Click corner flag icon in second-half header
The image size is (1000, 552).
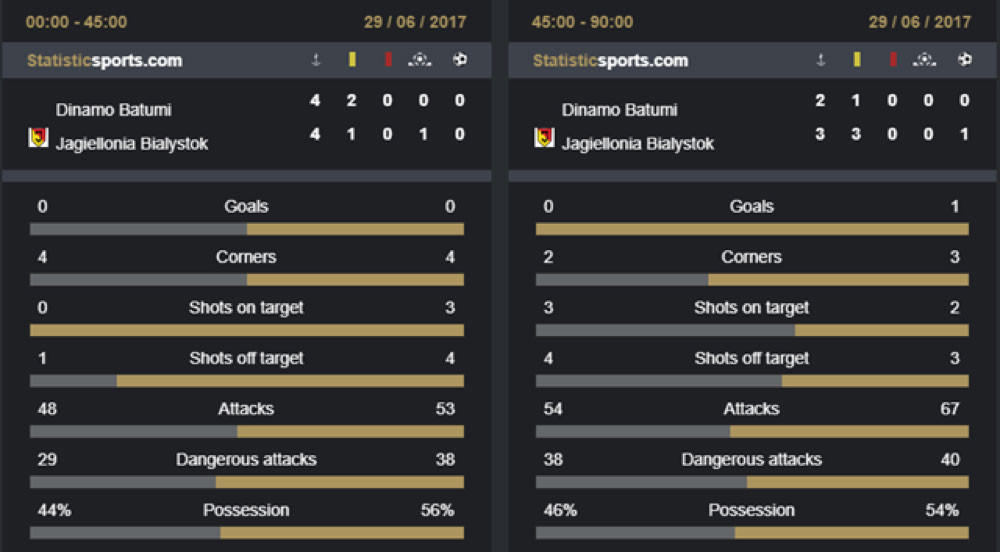point(821,60)
